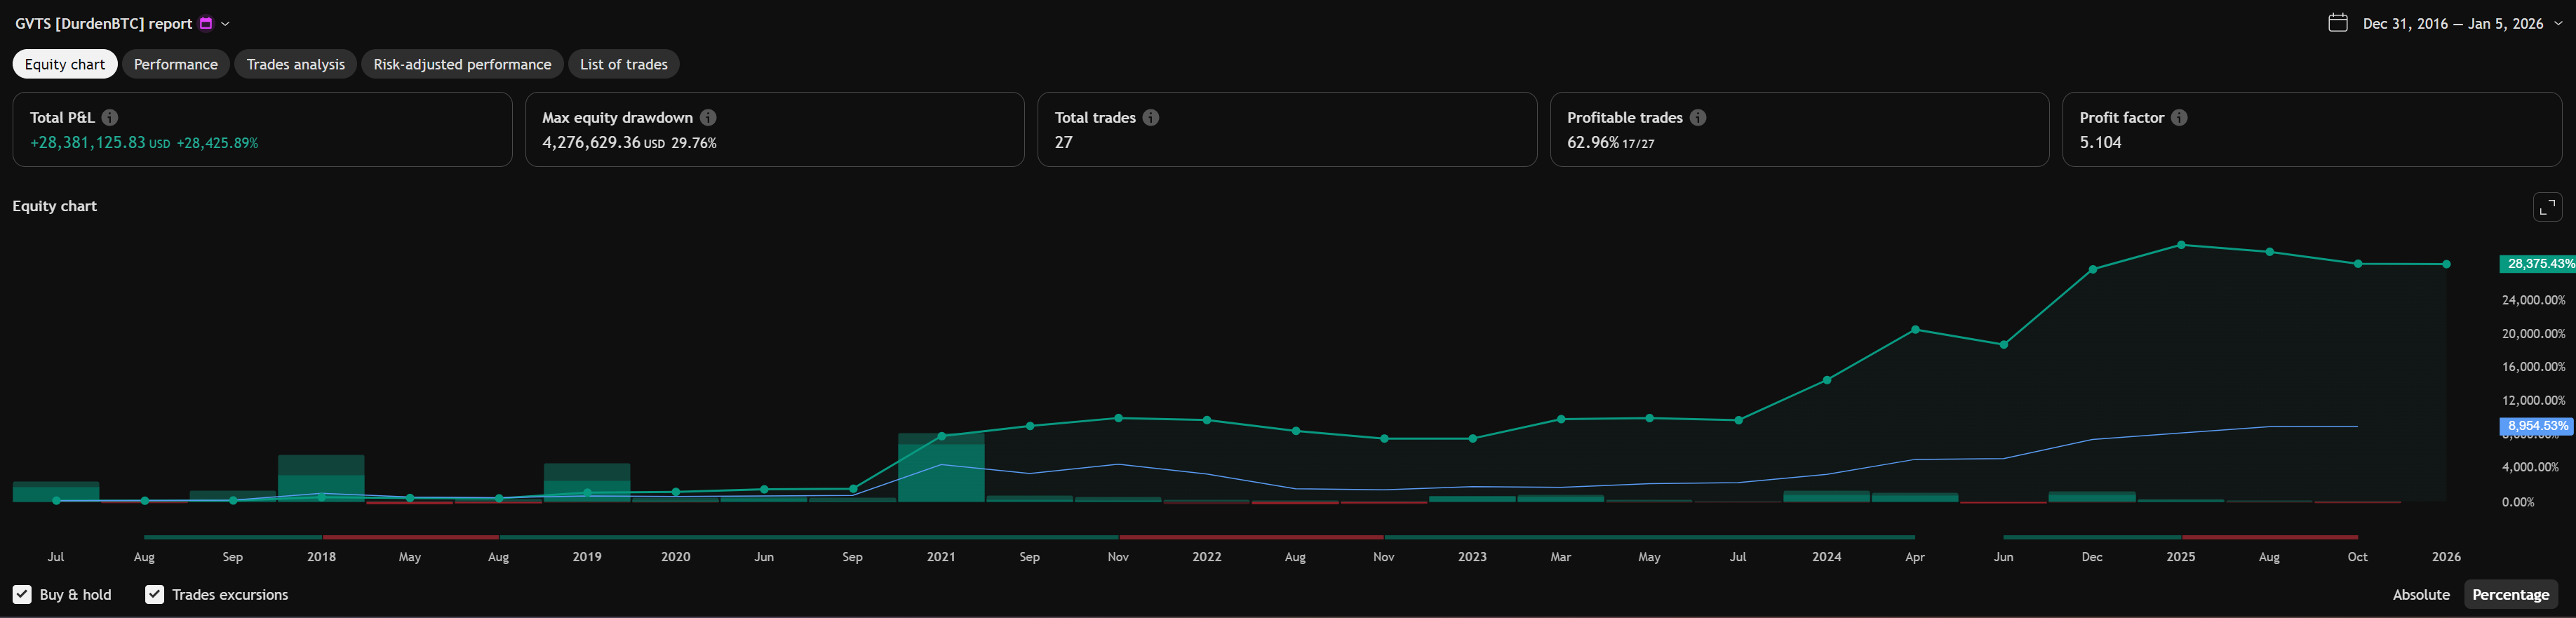Screen dimensions: 2576x618
Task: Open the GVTS report title dropdown
Action: (225, 23)
